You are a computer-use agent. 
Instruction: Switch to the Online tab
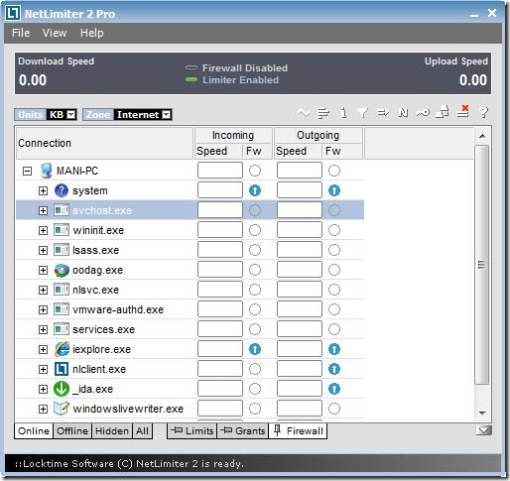[x=34, y=431]
